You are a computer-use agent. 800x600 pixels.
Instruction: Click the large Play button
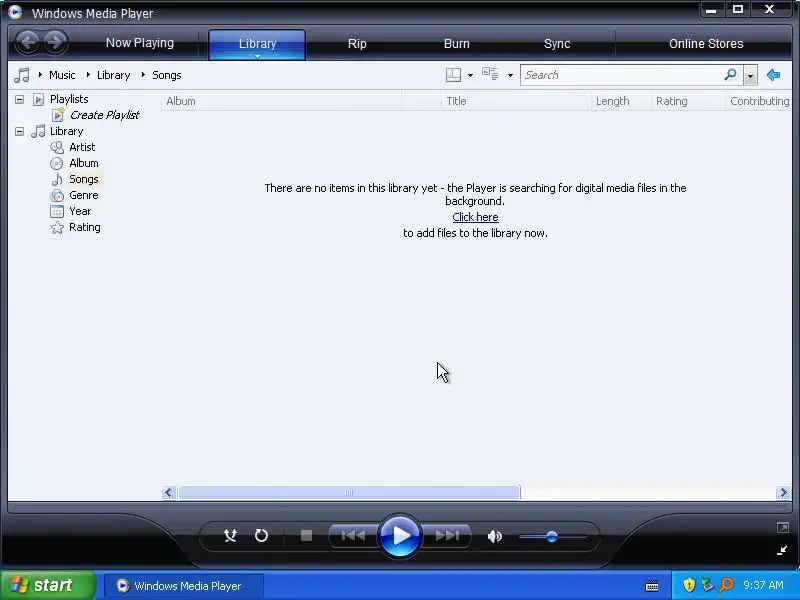click(x=399, y=536)
